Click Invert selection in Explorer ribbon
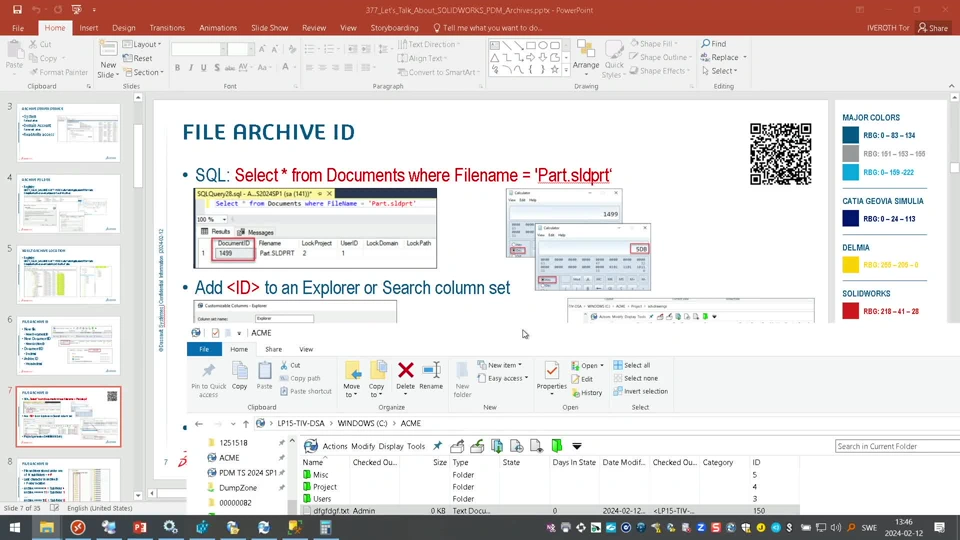Image resolution: width=960 pixels, height=540 pixels. (640, 391)
